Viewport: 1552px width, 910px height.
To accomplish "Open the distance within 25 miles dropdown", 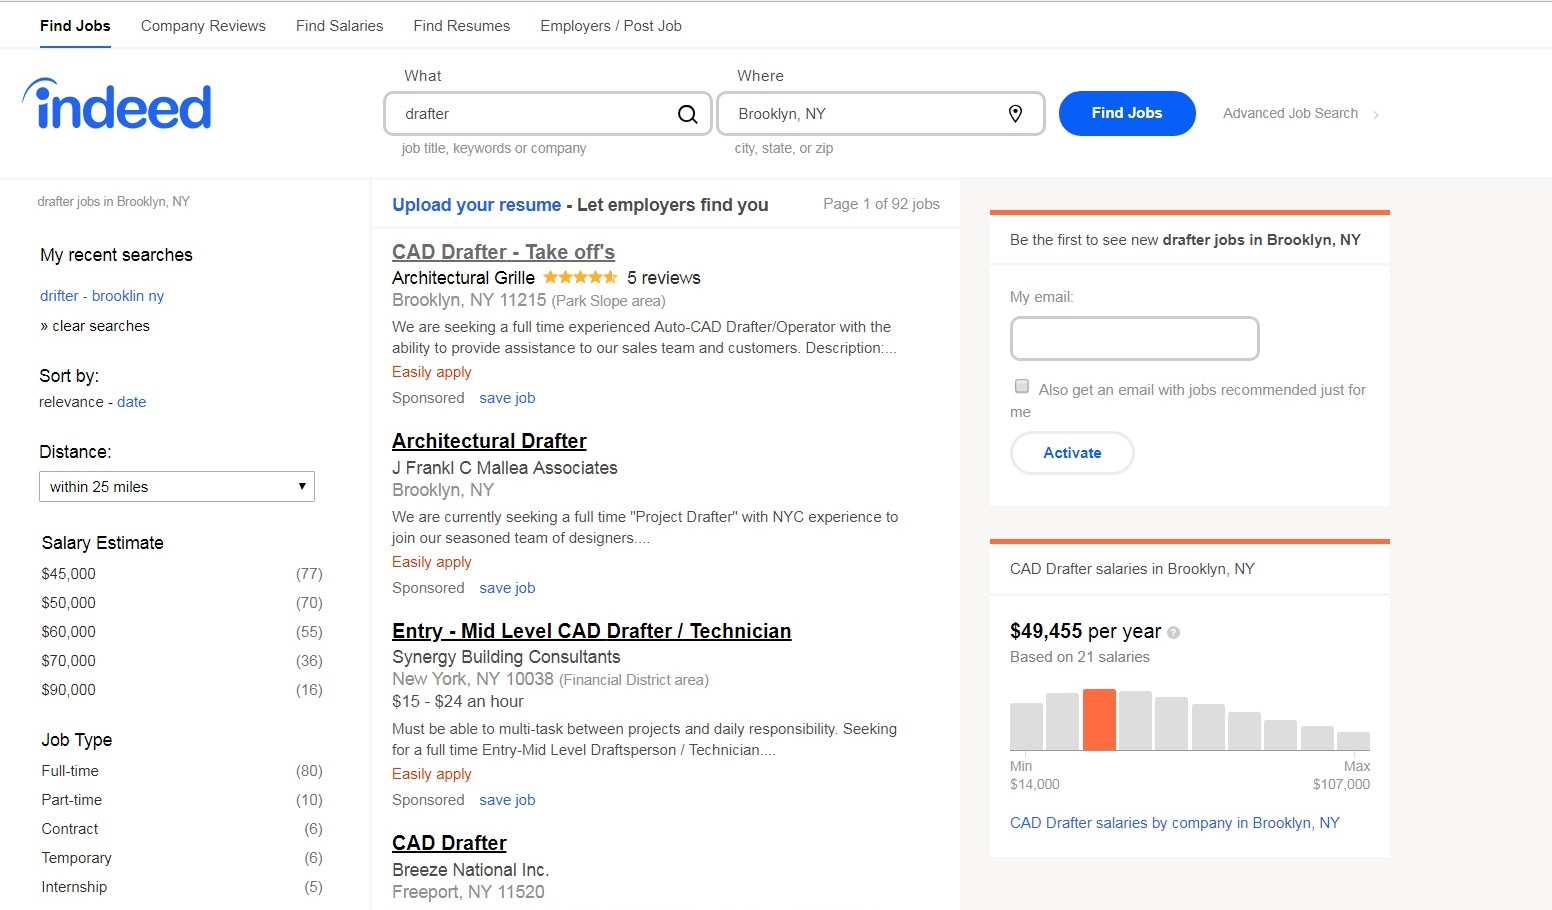I will 177,487.
